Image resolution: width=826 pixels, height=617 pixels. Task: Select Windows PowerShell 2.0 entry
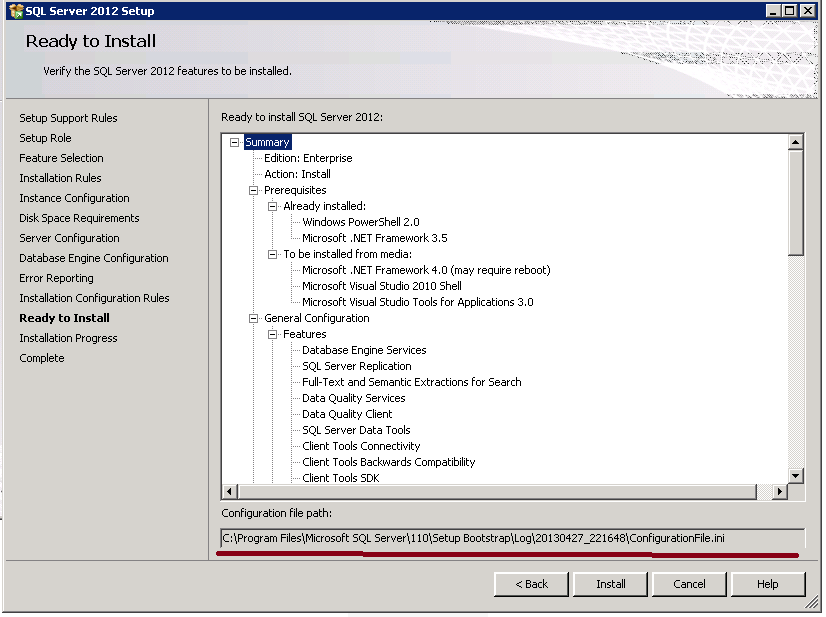pyautogui.click(x=361, y=222)
